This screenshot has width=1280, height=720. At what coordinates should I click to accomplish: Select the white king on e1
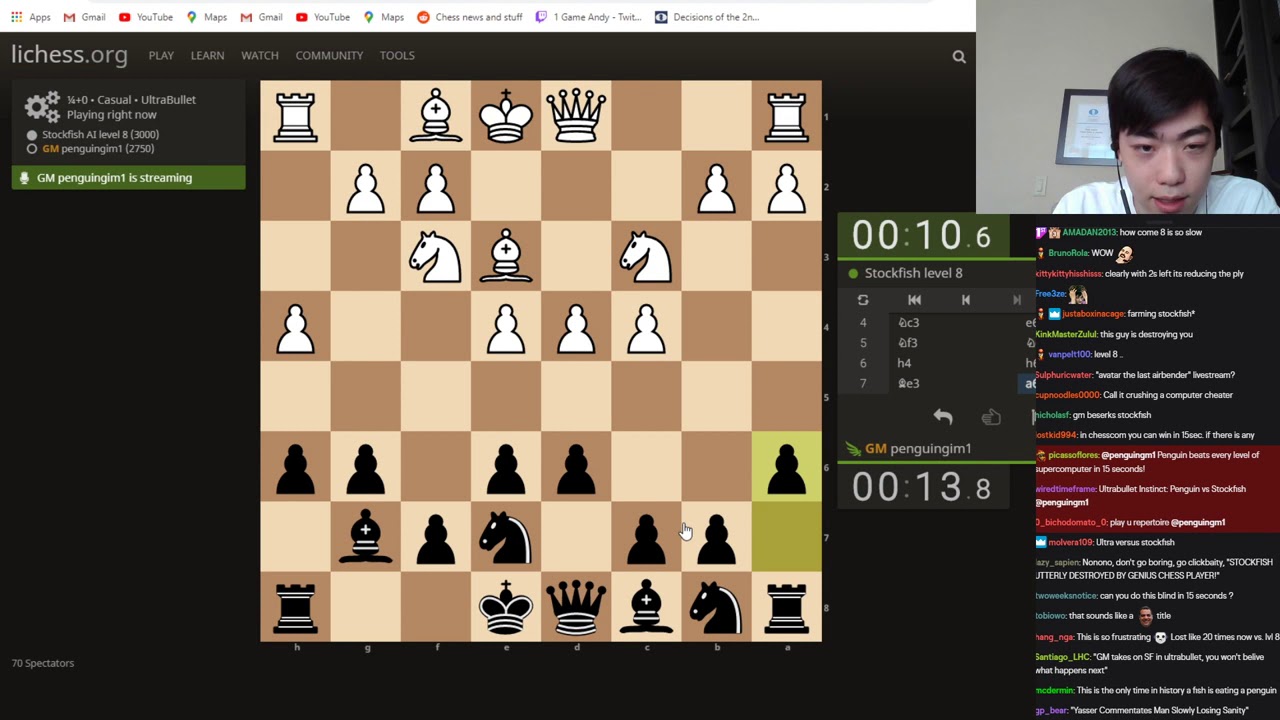tap(506, 116)
